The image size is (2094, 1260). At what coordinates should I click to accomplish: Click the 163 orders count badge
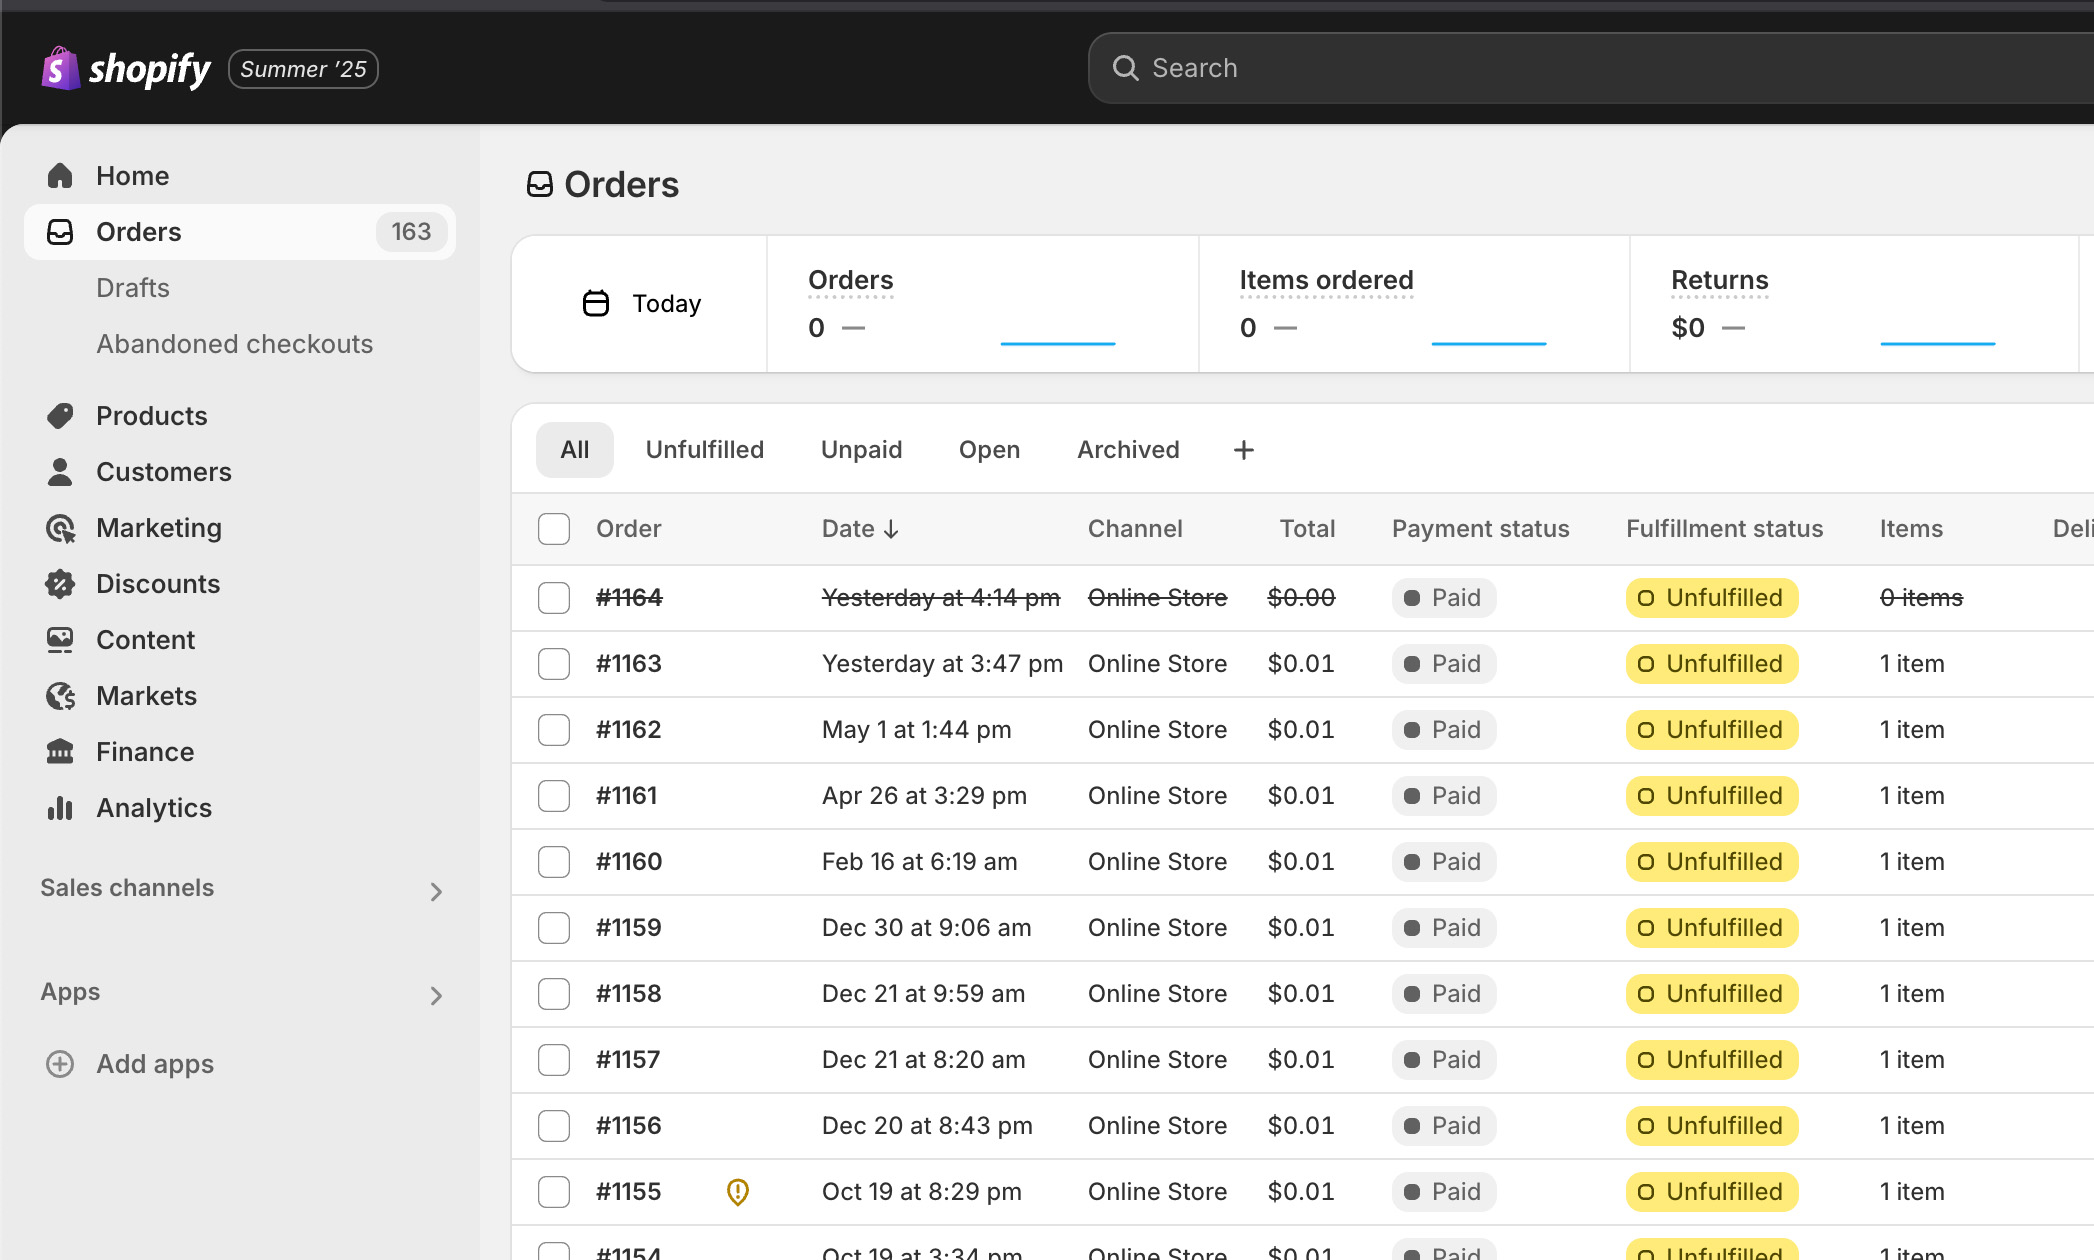click(411, 232)
